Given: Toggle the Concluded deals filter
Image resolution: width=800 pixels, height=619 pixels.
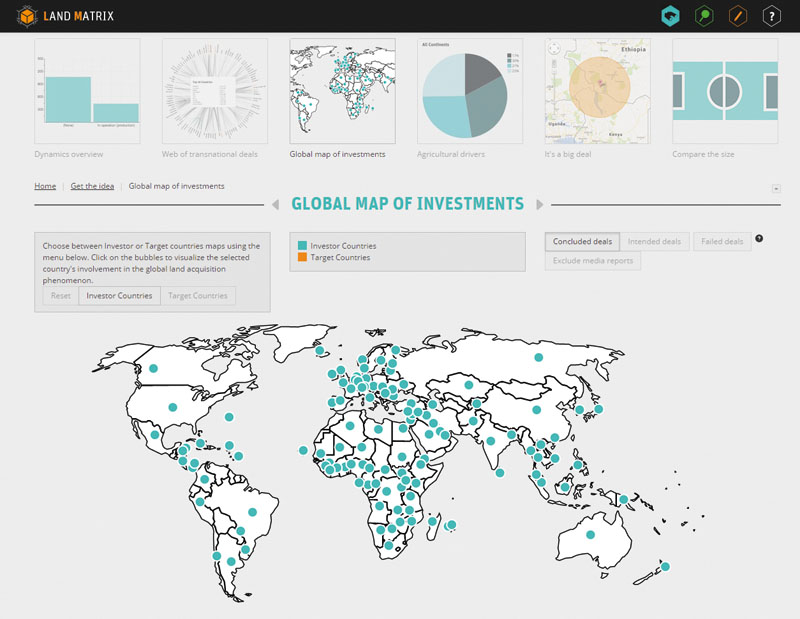Looking at the screenshot, I should [x=582, y=242].
